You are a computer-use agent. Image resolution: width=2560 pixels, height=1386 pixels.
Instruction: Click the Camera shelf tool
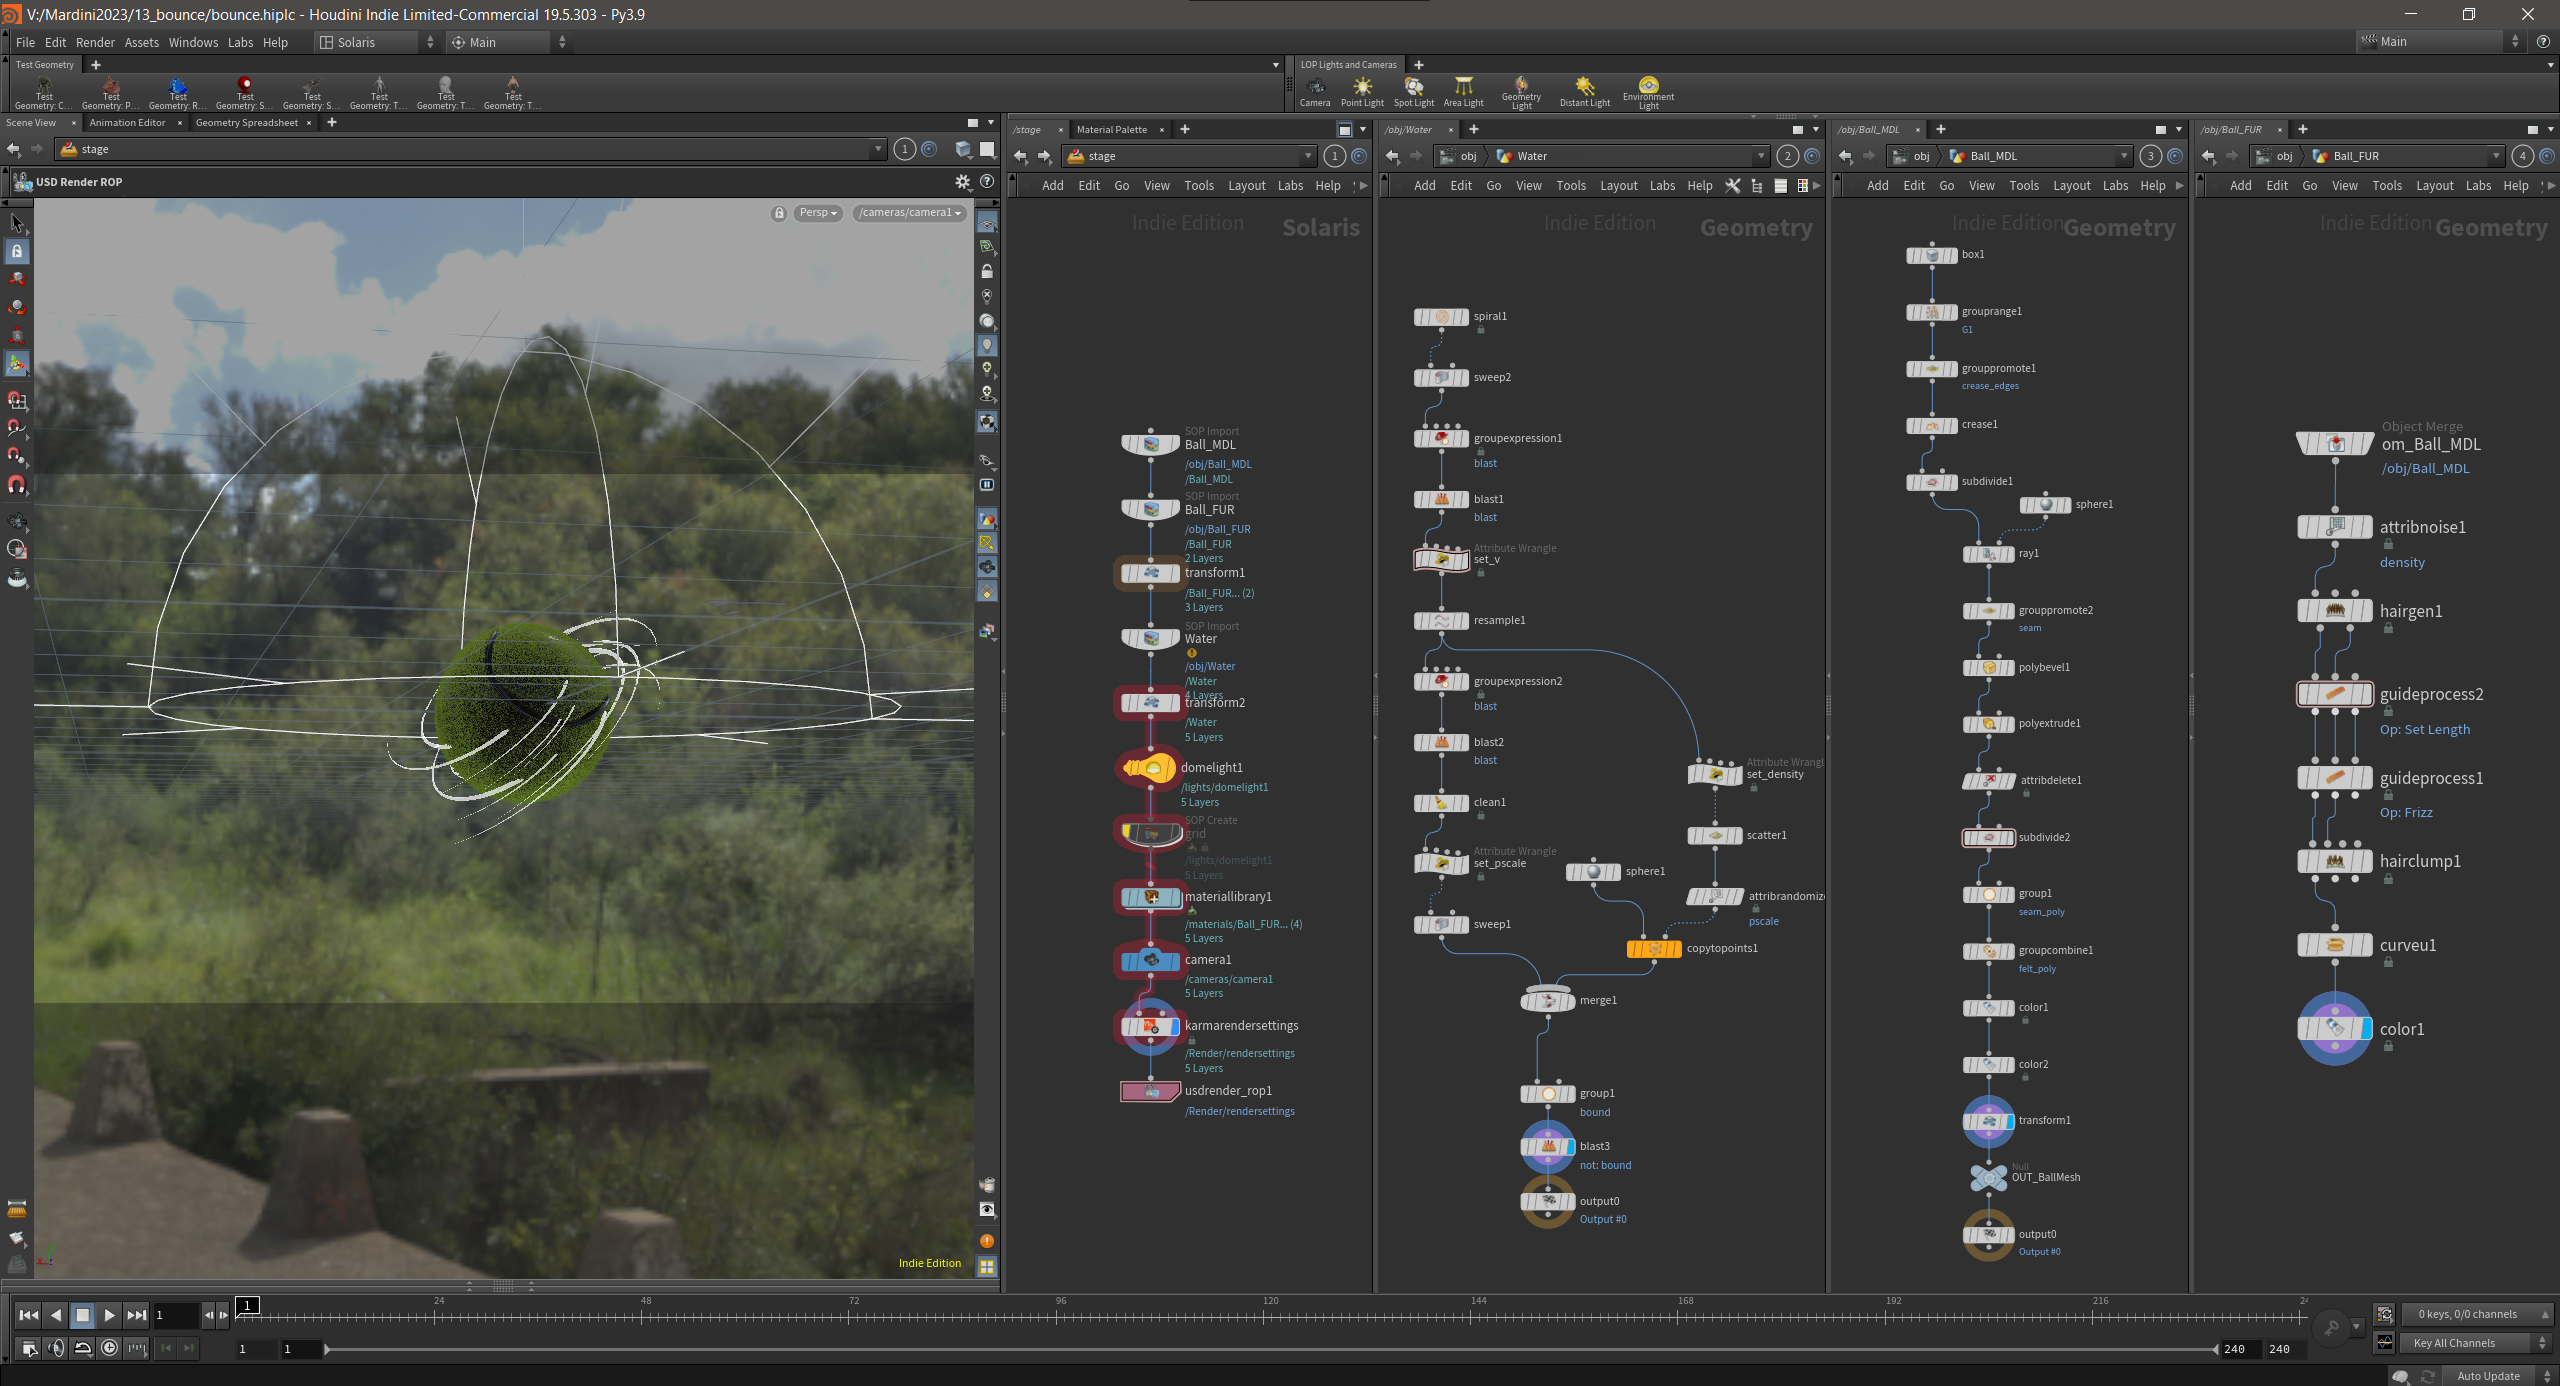1314,91
